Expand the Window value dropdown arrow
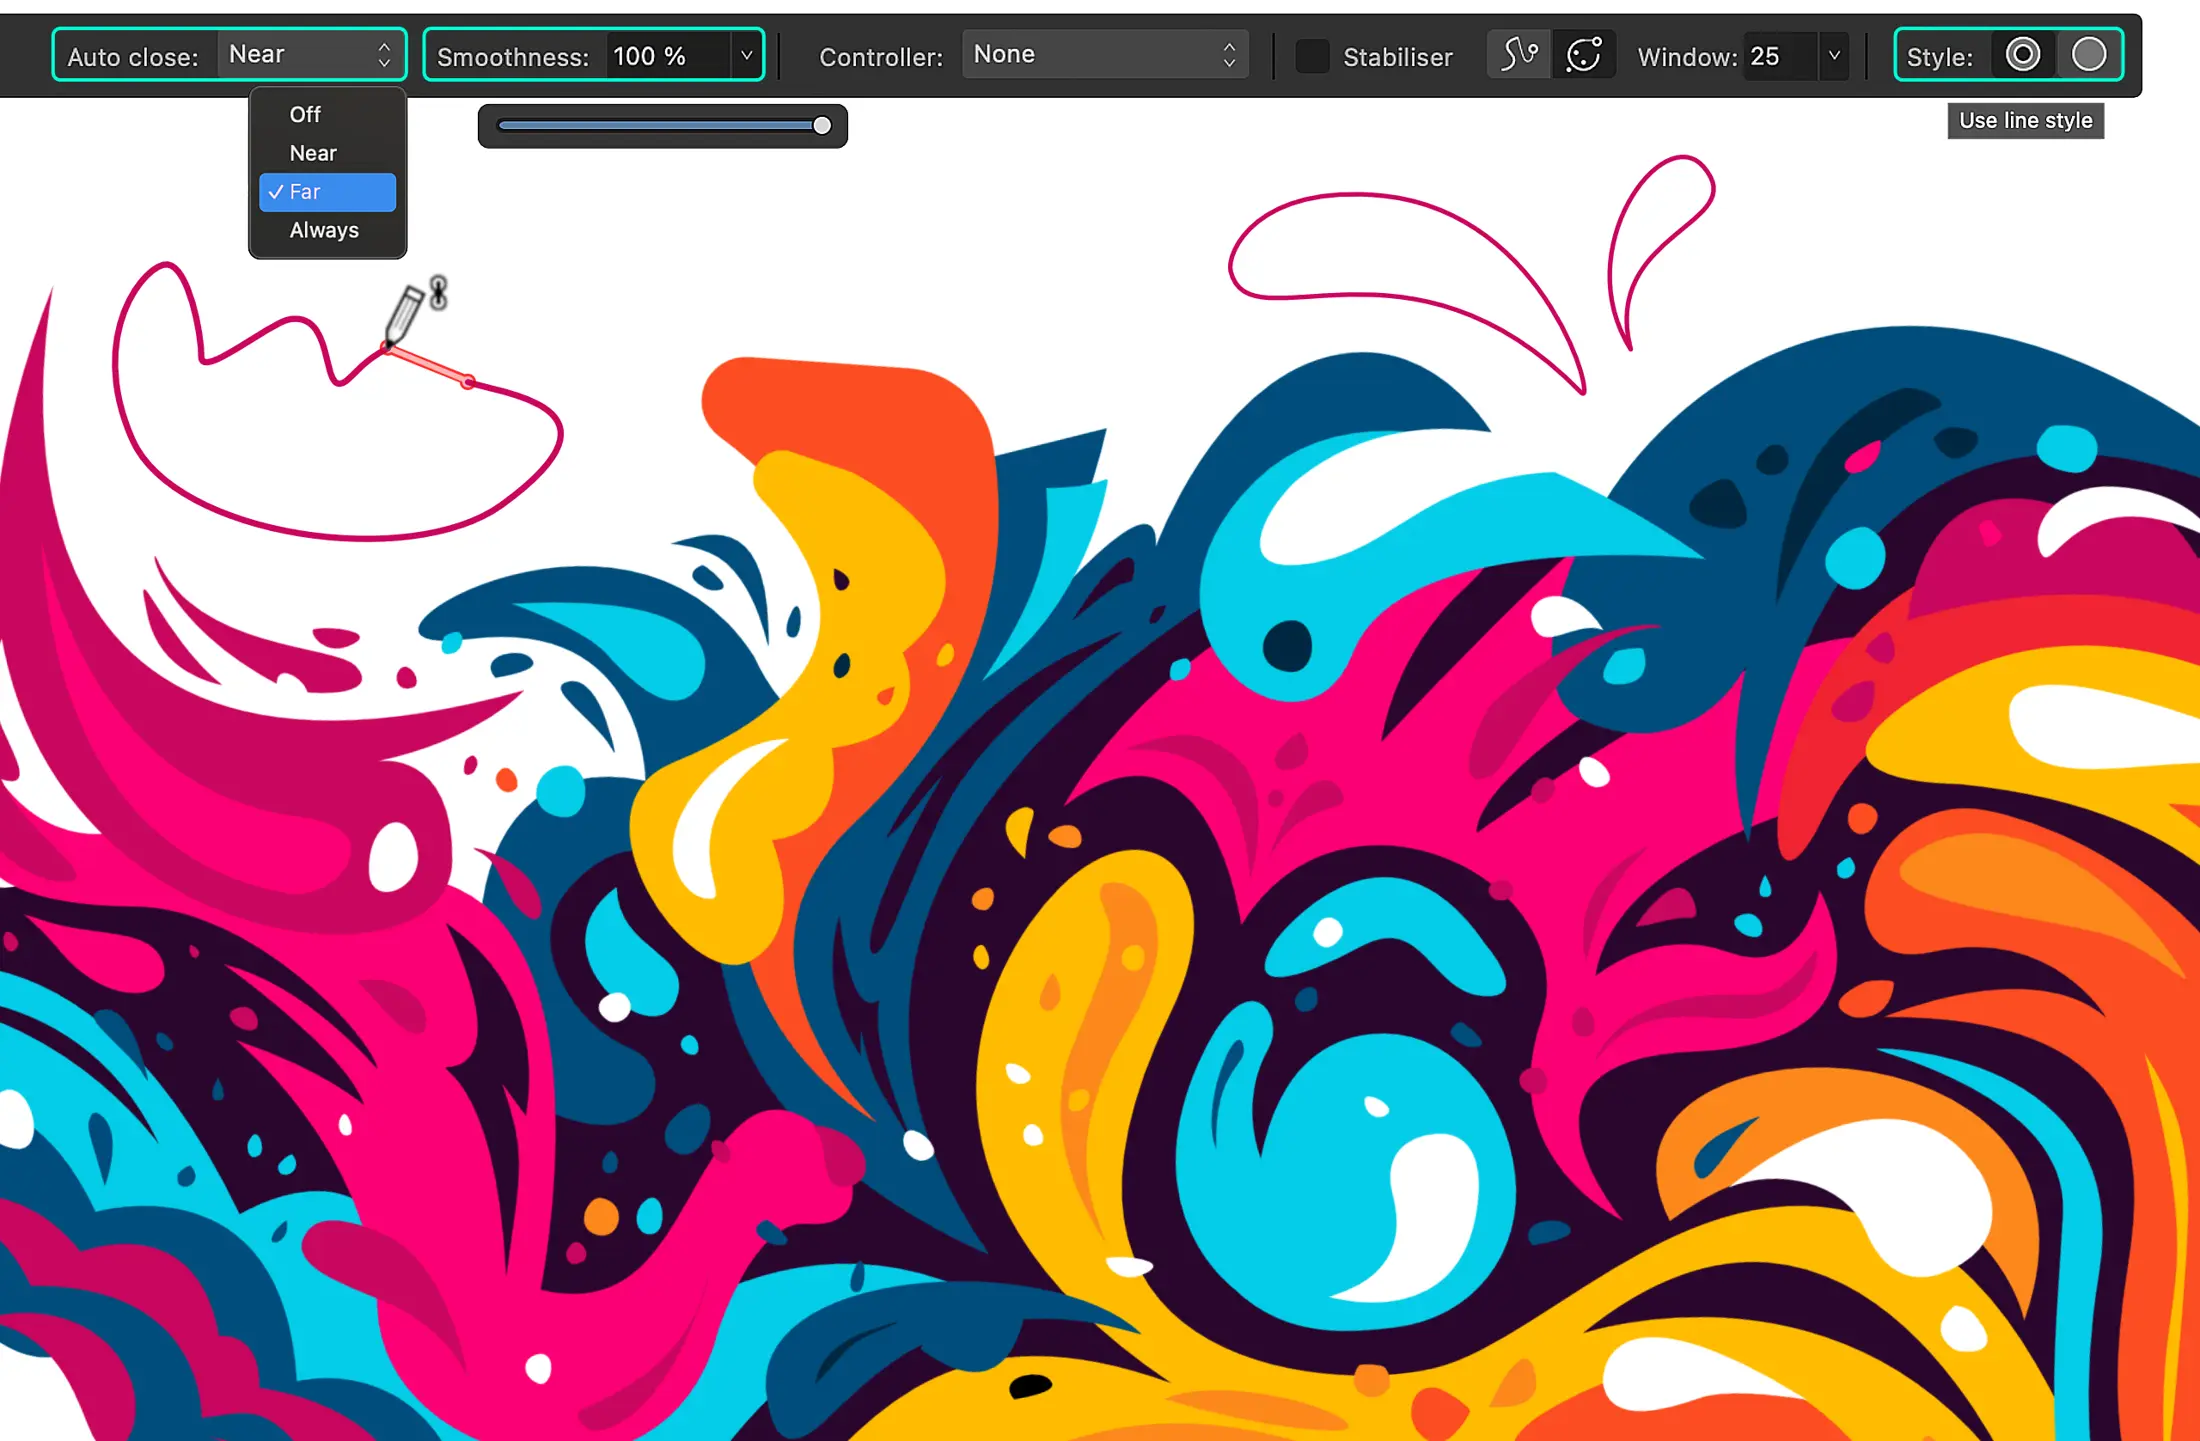Screen dimensions: 2200x1441 [x=1834, y=56]
